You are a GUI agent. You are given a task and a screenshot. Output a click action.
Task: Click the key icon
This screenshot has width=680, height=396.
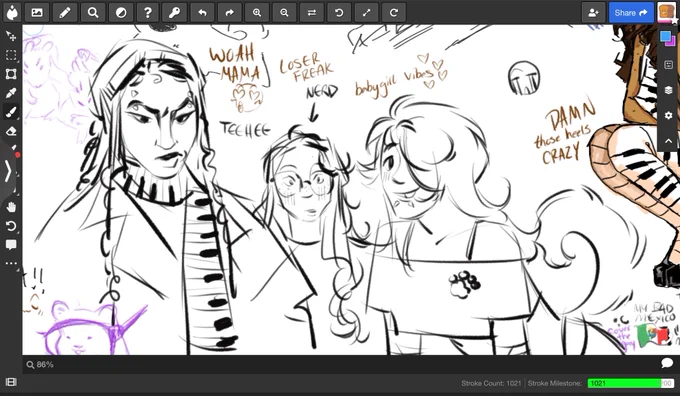click(x=175, y=13)
